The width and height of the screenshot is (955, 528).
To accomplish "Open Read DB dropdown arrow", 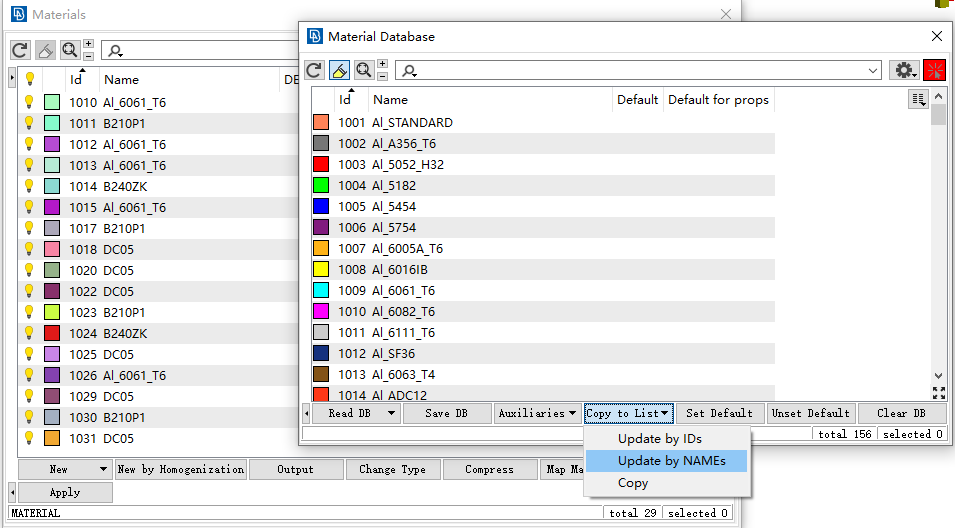I will pos(391,414).
